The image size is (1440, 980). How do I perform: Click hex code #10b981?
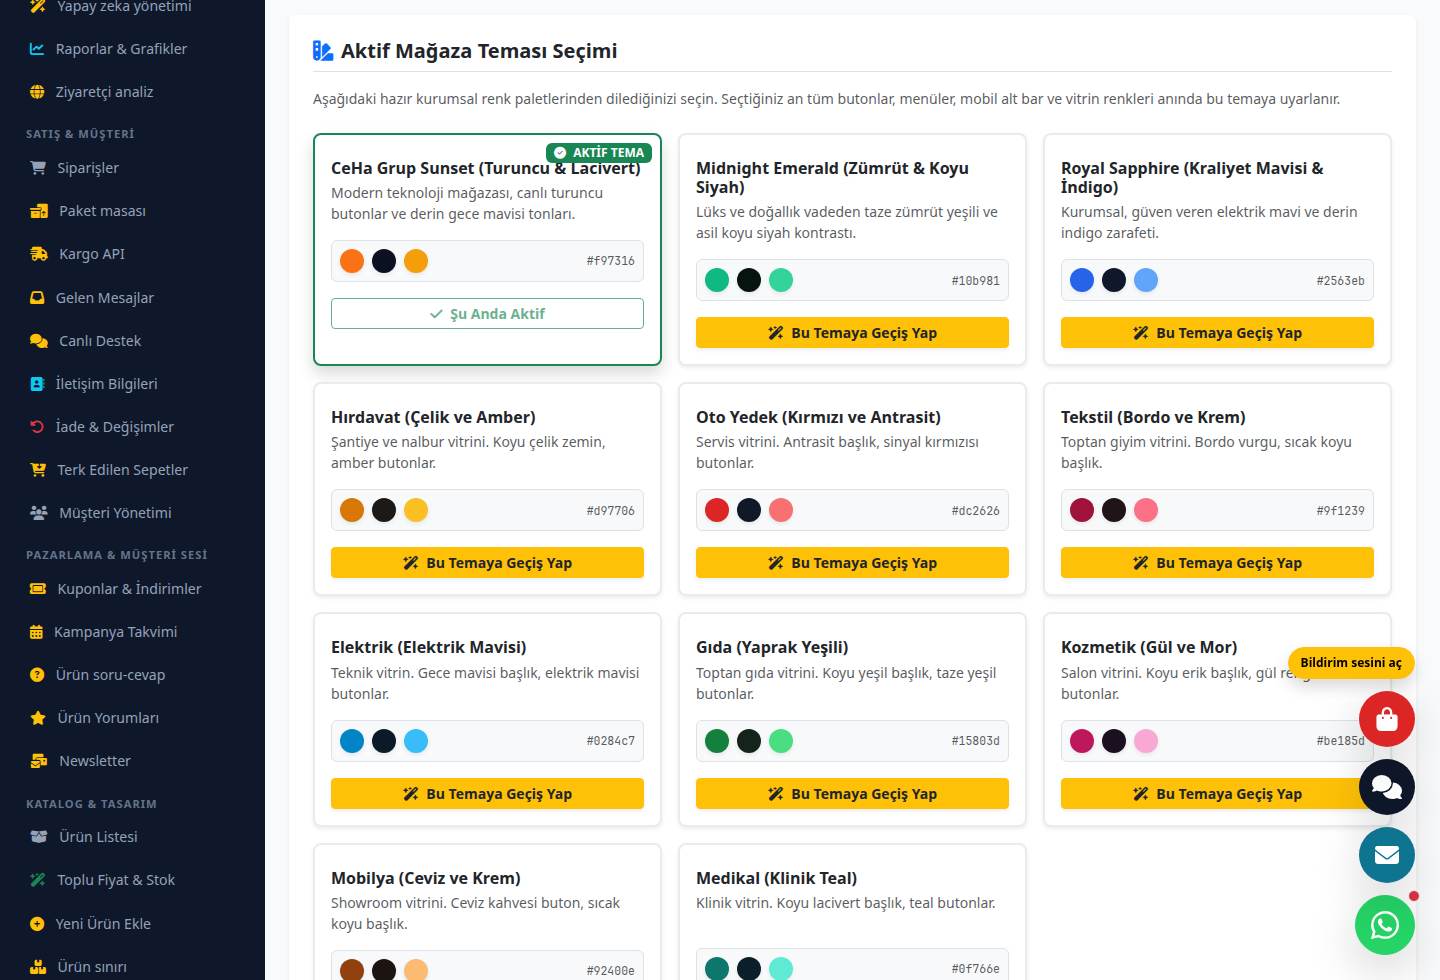coord(975,281)
